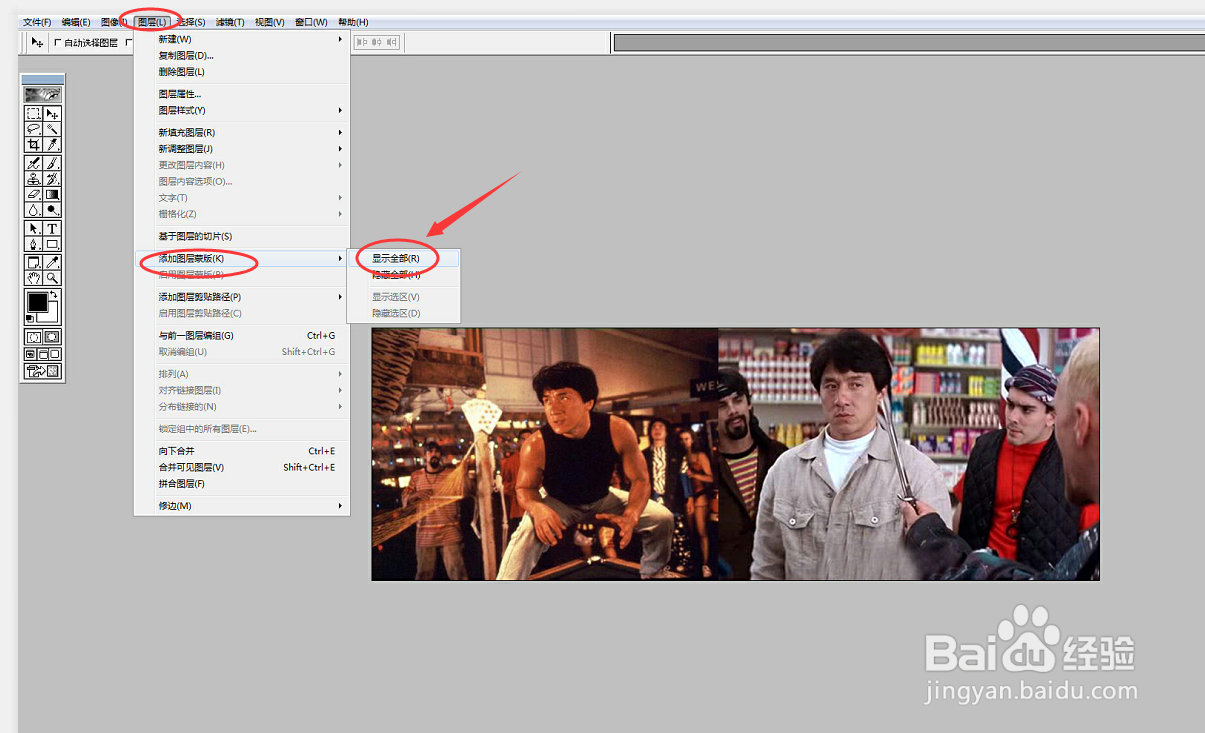Select the Move tool in the toolbox
This screenshot has width=1205, height=733.
(x=51, y=114)
